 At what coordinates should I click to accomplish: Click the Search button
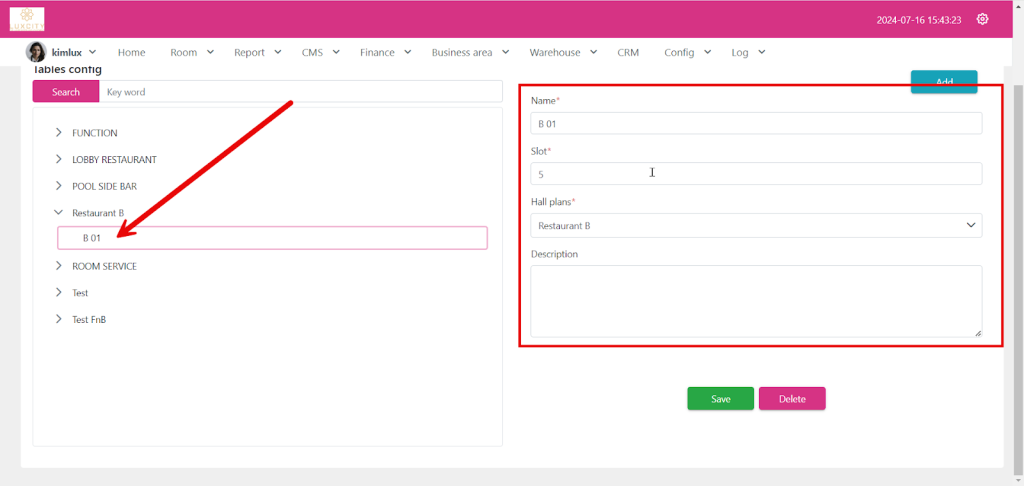(x=66, y=92)
